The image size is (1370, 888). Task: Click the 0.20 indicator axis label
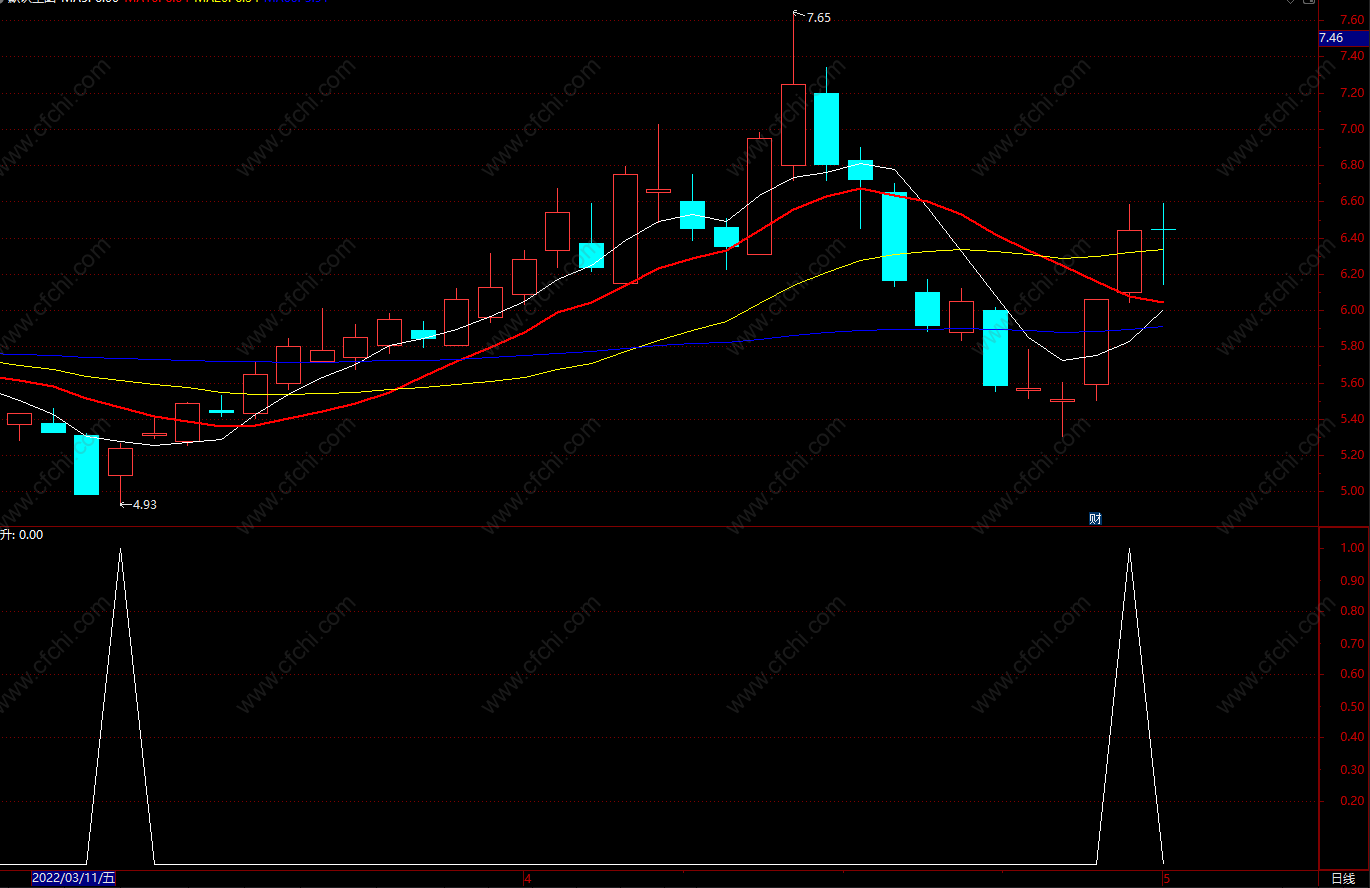point(1352,802)
